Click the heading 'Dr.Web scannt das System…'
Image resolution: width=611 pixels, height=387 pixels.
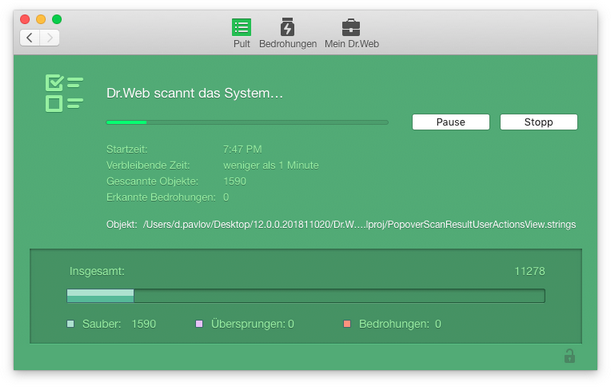(194, 93)
